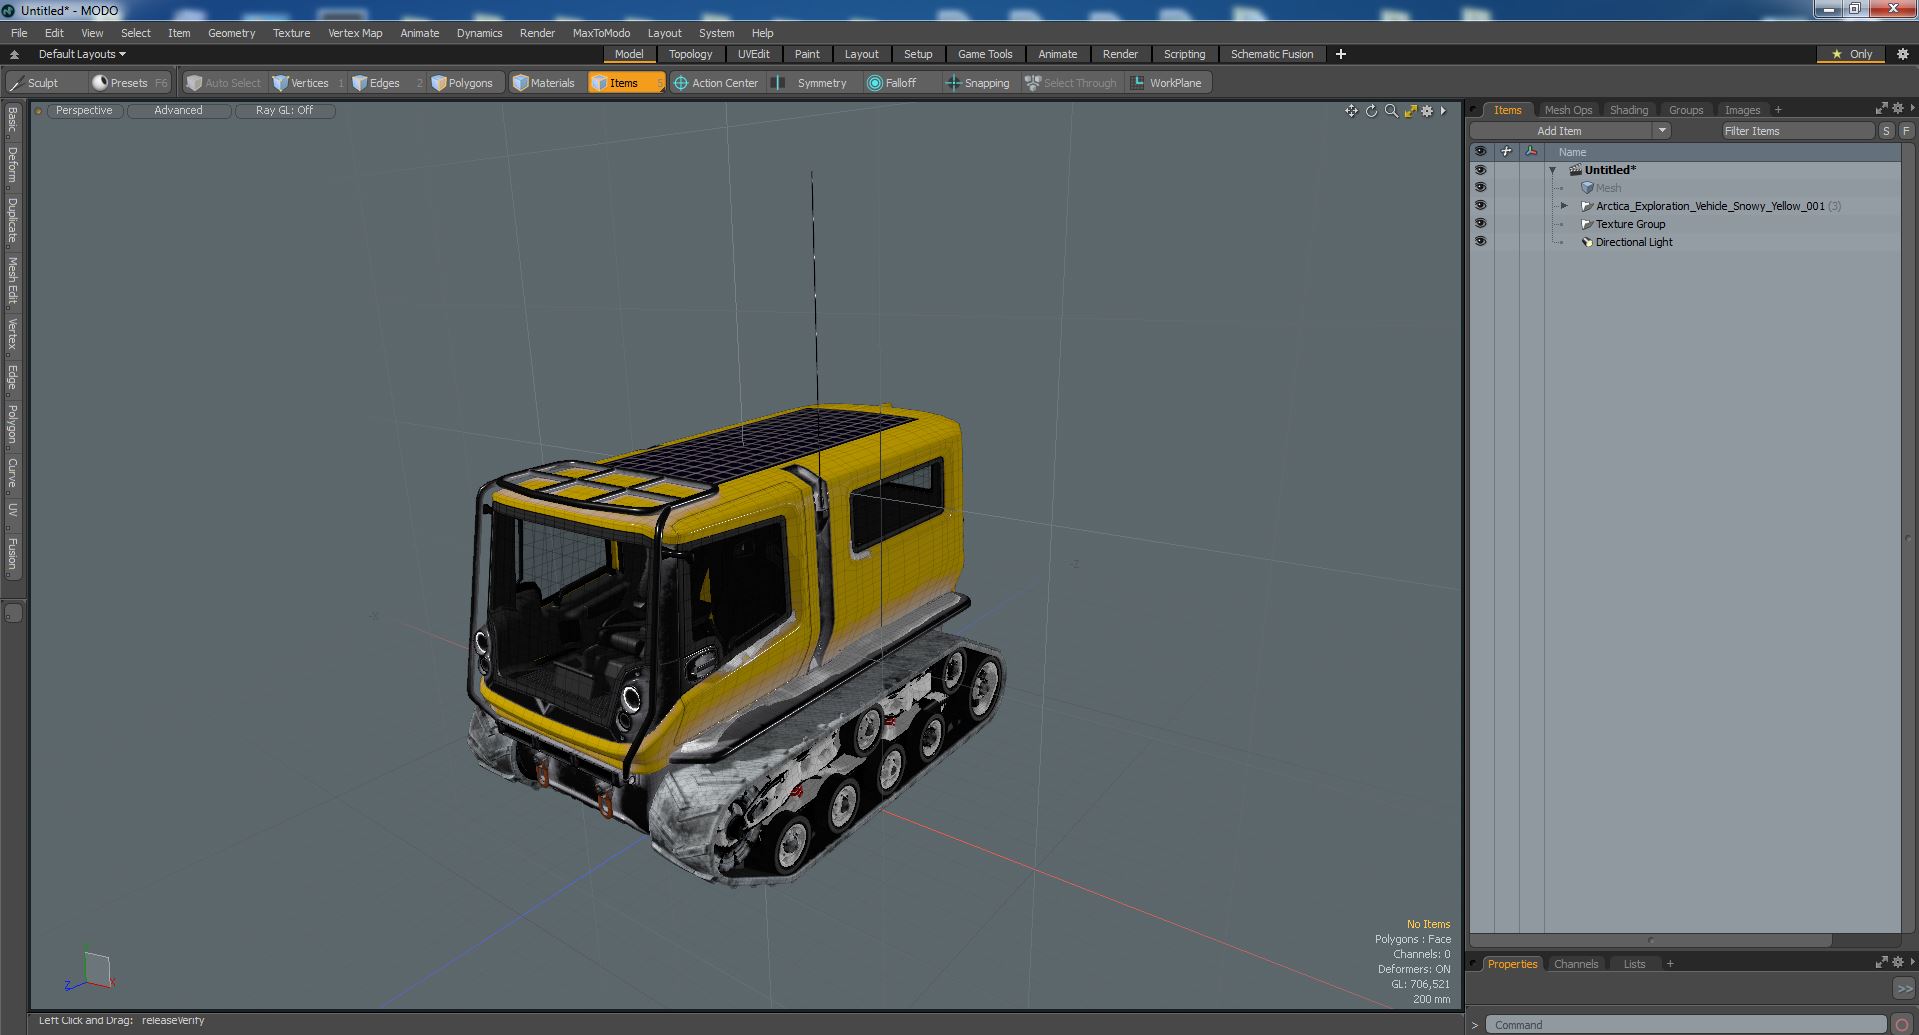Click the S filter button
1919x1035 pixels.
pyautogui.click(x=1886, y=131)
